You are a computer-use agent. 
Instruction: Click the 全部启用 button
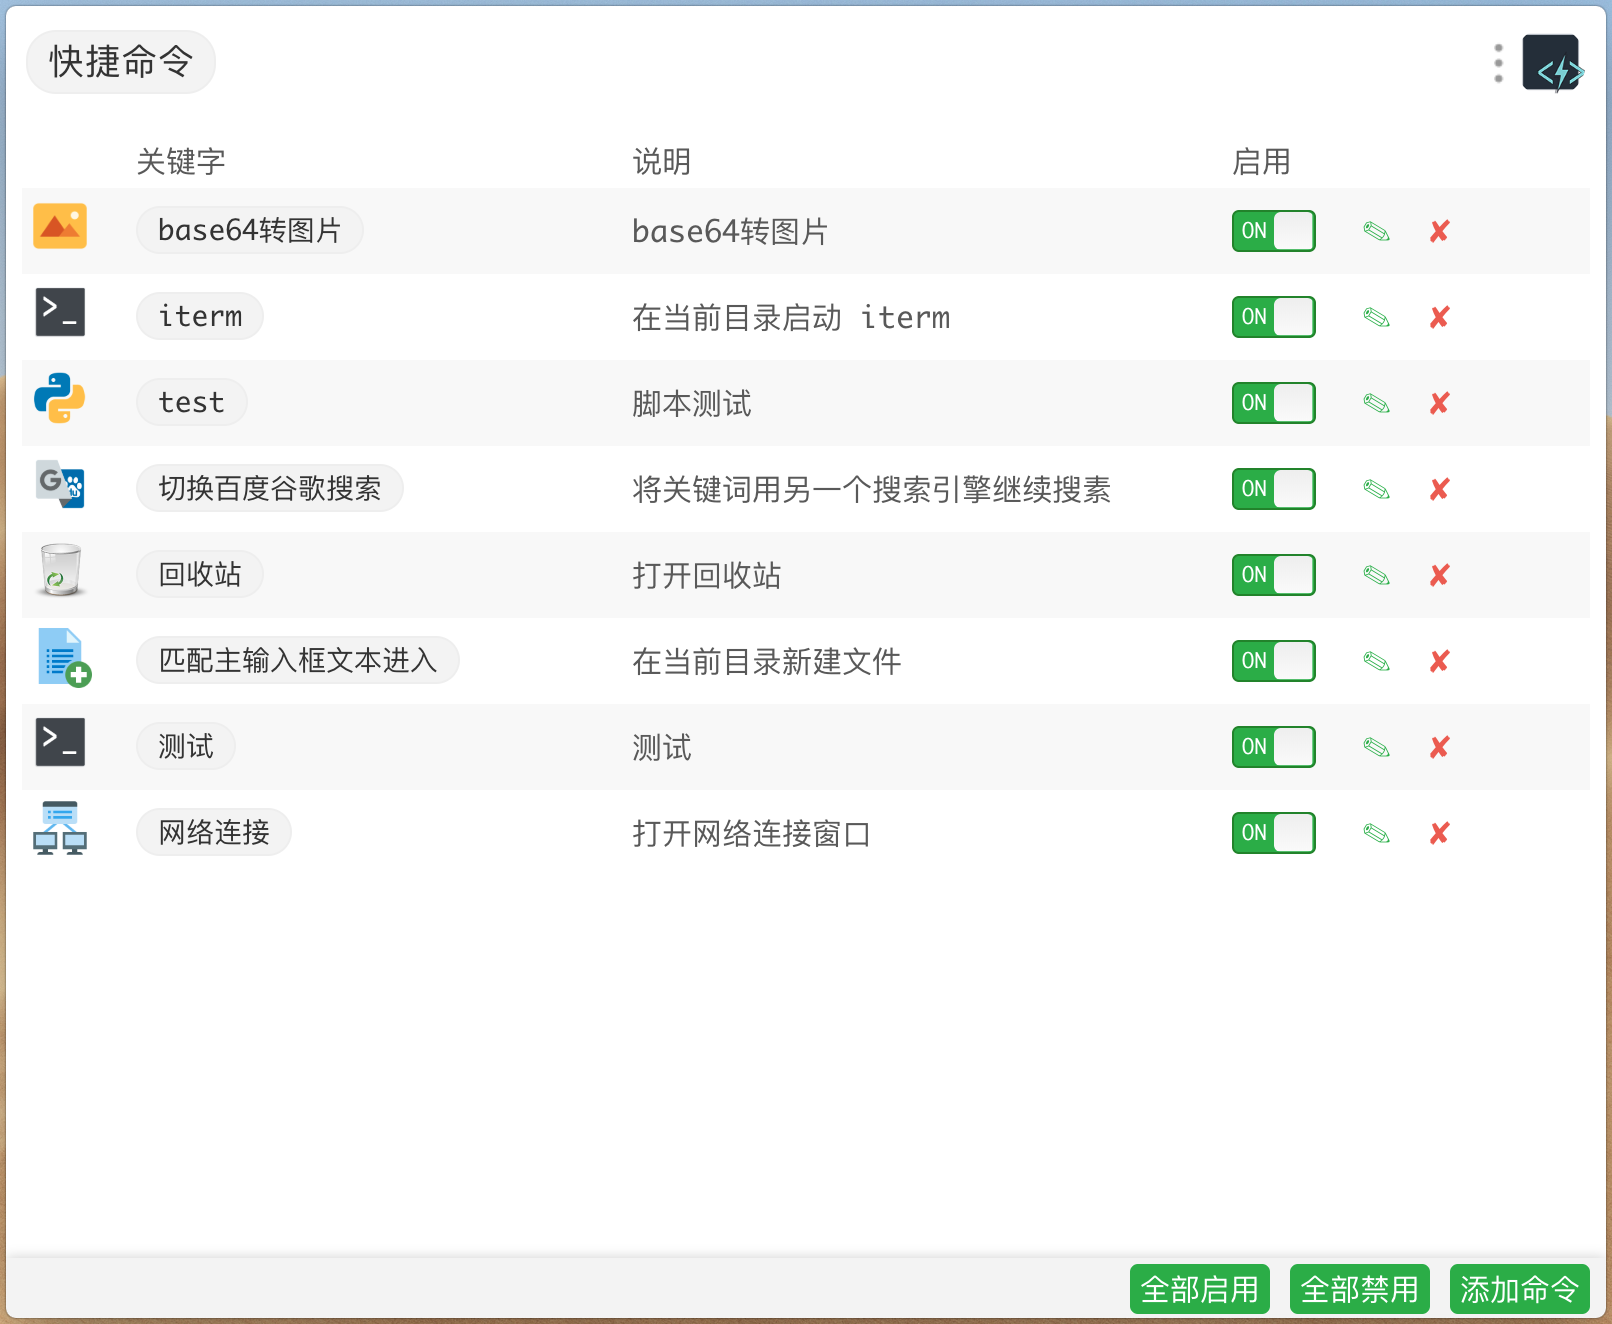(1200, 1289)
